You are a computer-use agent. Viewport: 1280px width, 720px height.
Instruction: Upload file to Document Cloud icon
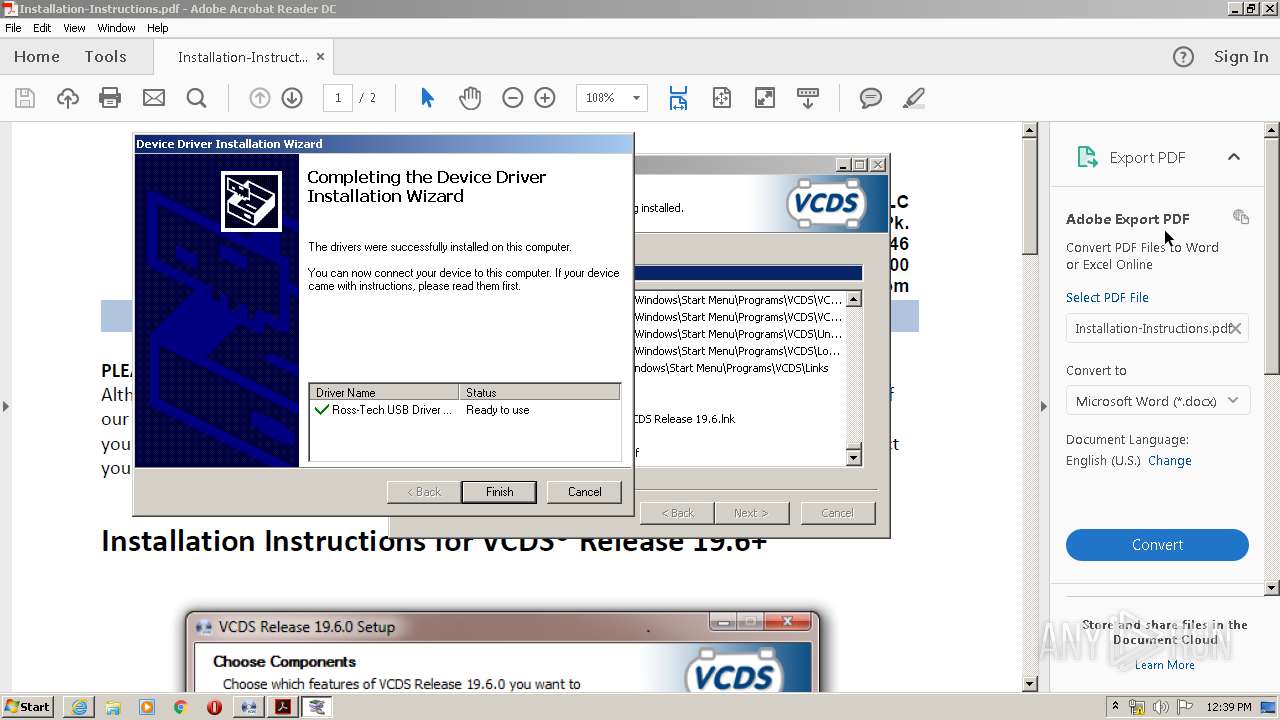click(x=67, y=98)
